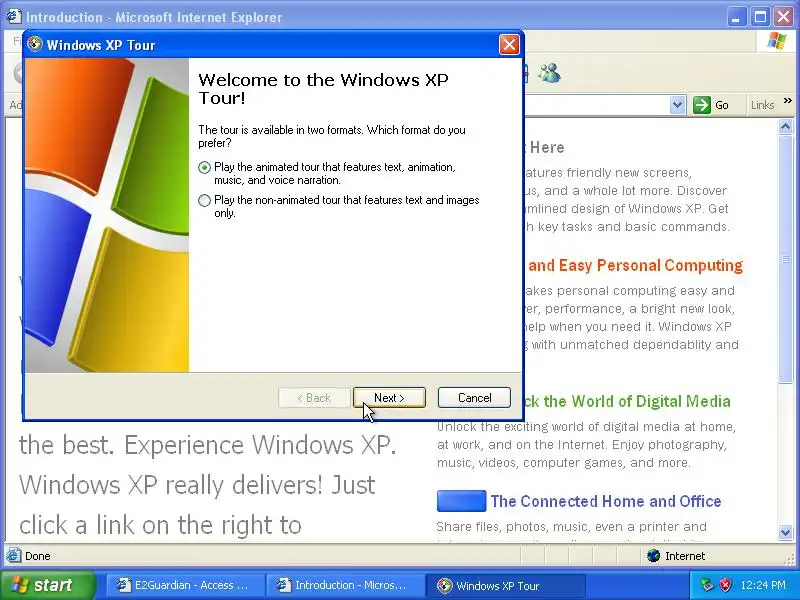Expand the Links chevron overflow
The image size is (800, 600).
tap(788, 101)
